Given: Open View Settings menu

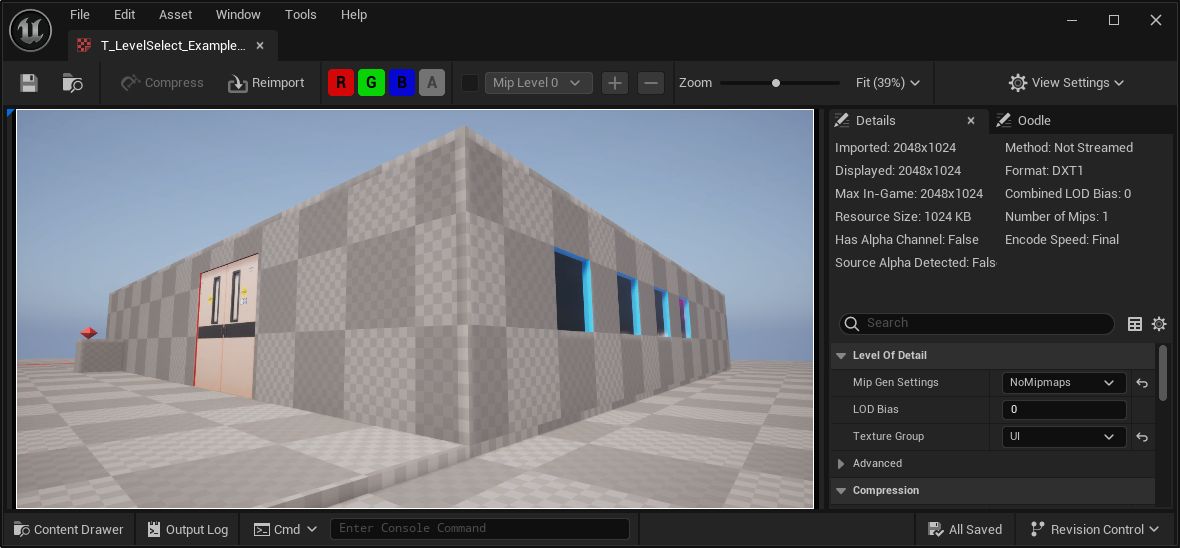Looking at the screenshot, I should [1066, 83].
